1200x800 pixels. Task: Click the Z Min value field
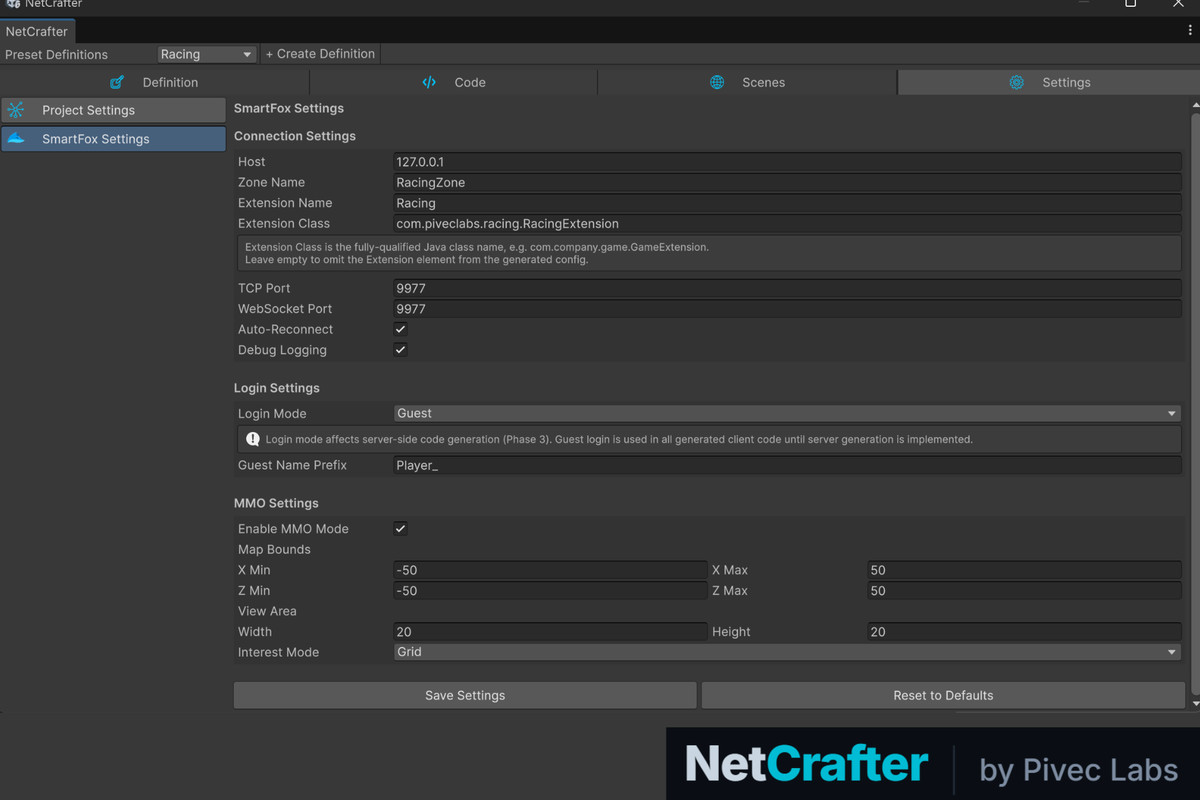point(551,591)
